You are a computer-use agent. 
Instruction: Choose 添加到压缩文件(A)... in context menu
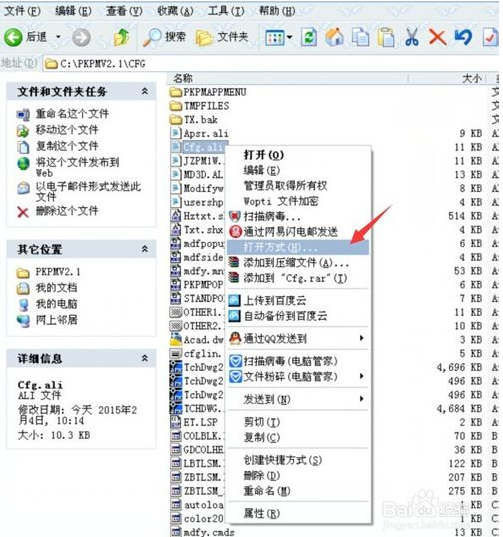coord(298,263)
